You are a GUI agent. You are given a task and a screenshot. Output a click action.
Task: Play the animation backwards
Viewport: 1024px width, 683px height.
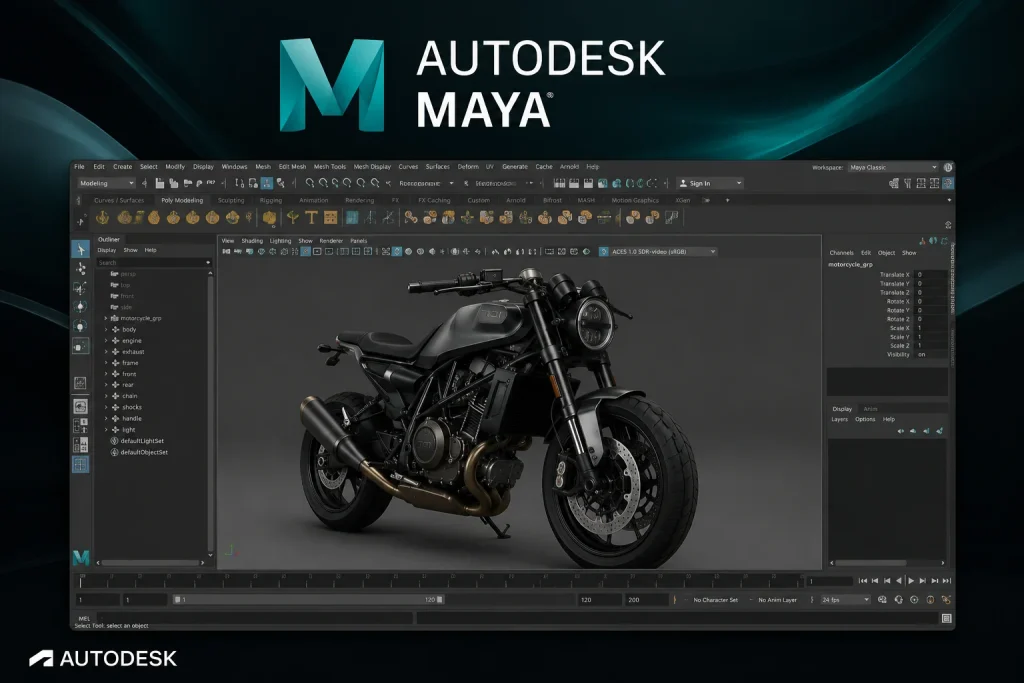[899, 580]
